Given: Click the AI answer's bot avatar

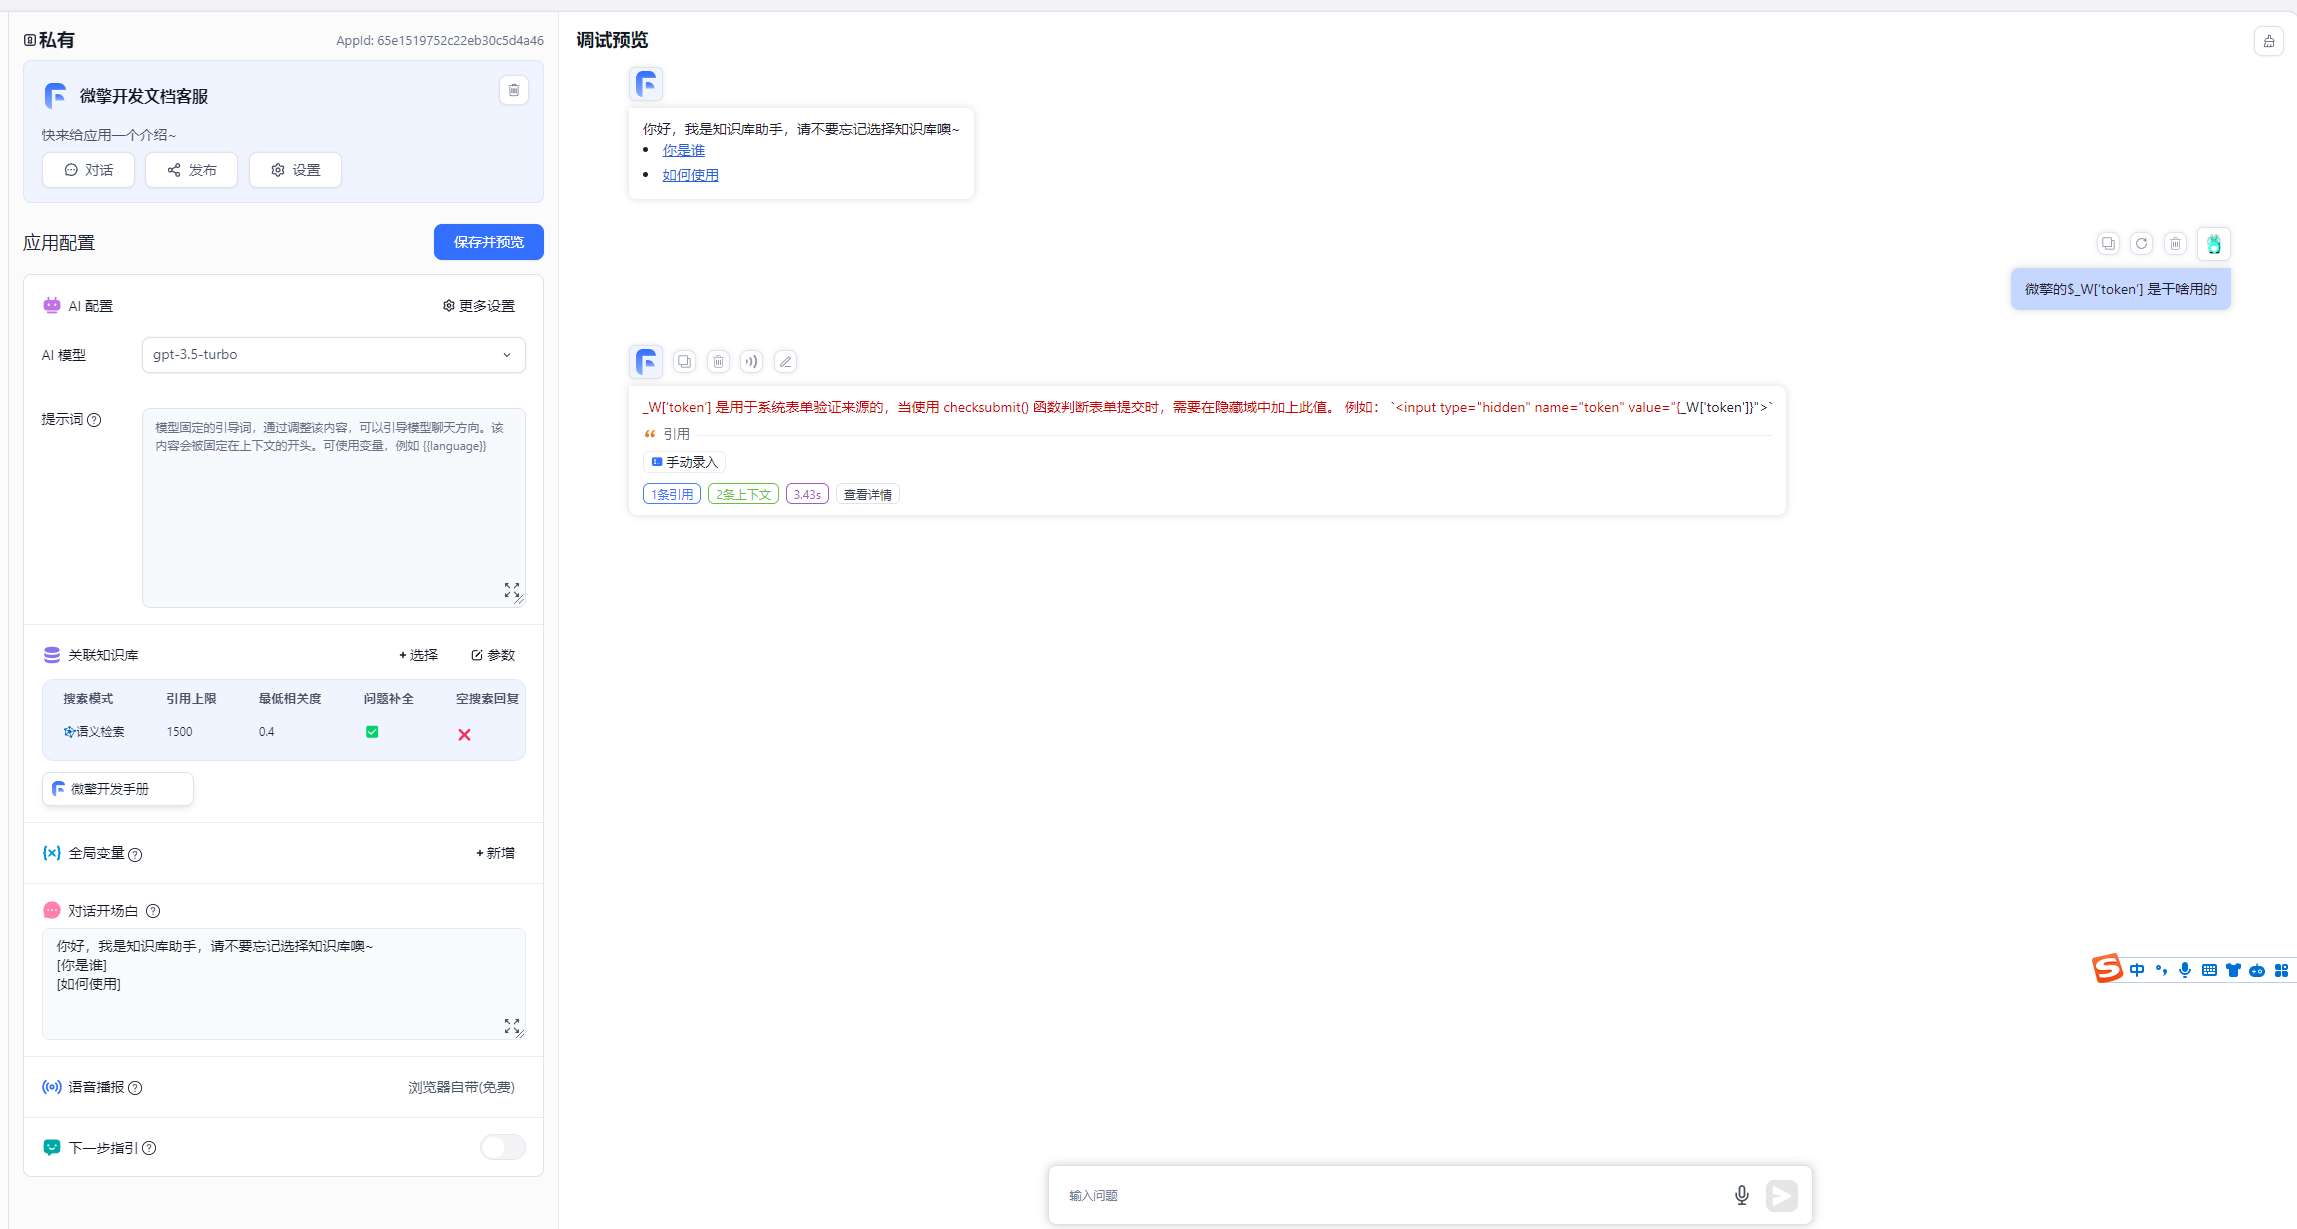Looking at the screenshot, I should pyautogui.click(x=646, y=361).
